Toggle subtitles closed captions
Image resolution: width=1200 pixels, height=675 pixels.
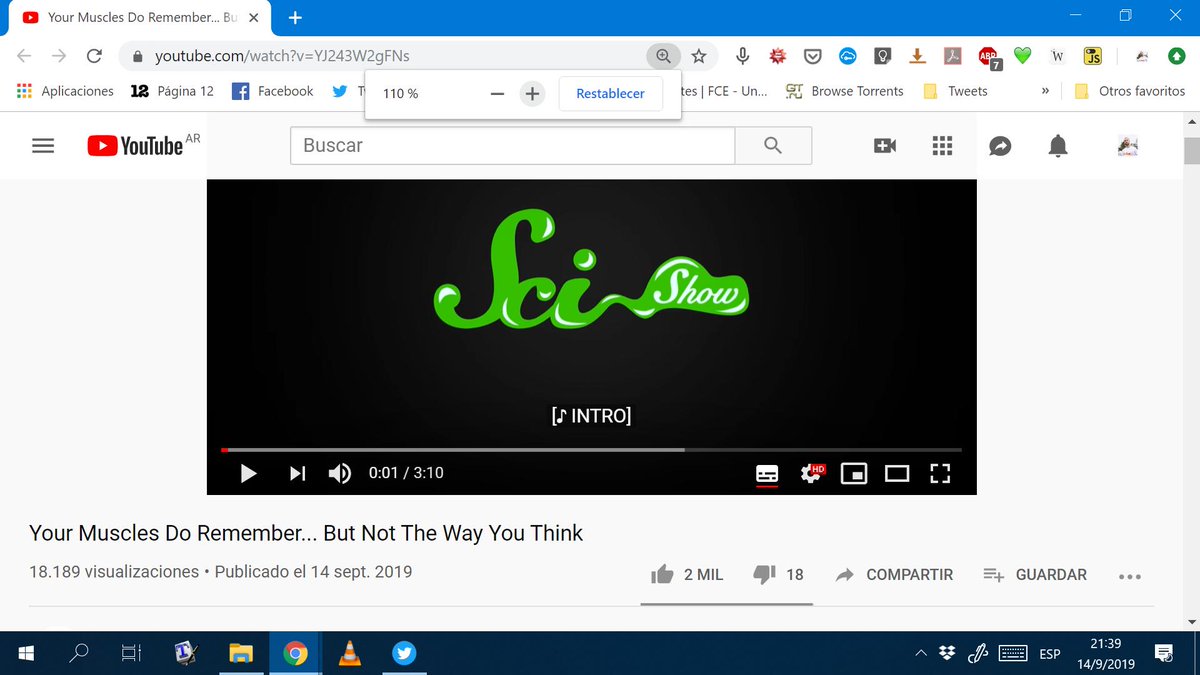pos(767,473)
